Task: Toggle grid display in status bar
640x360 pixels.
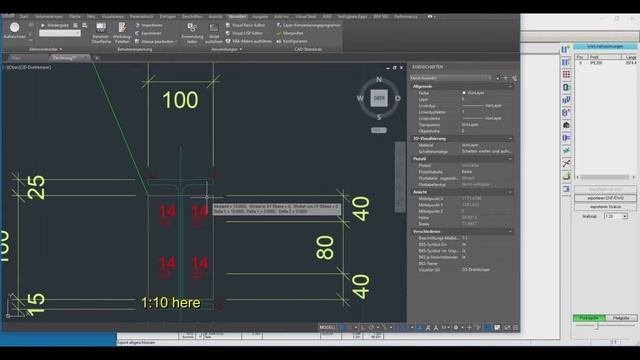Action: 342,327
